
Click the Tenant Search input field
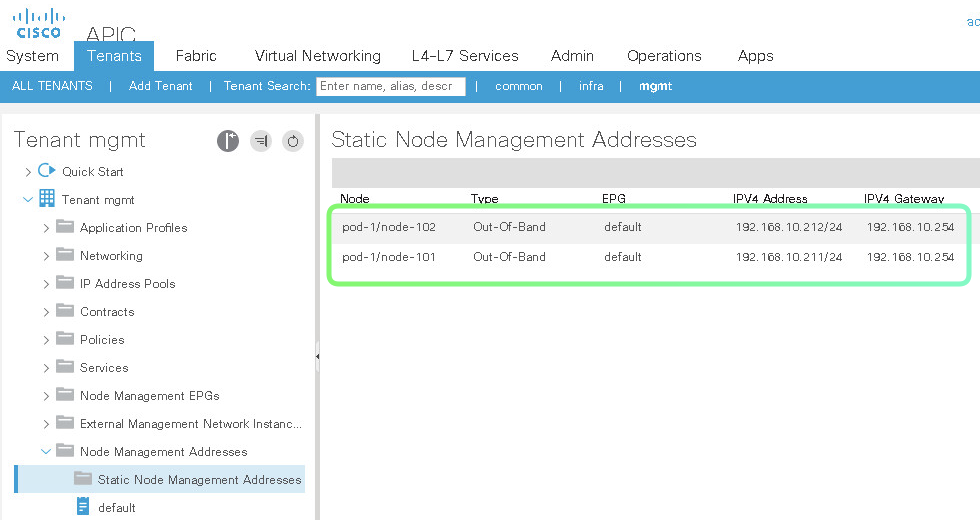pos(390,86)
